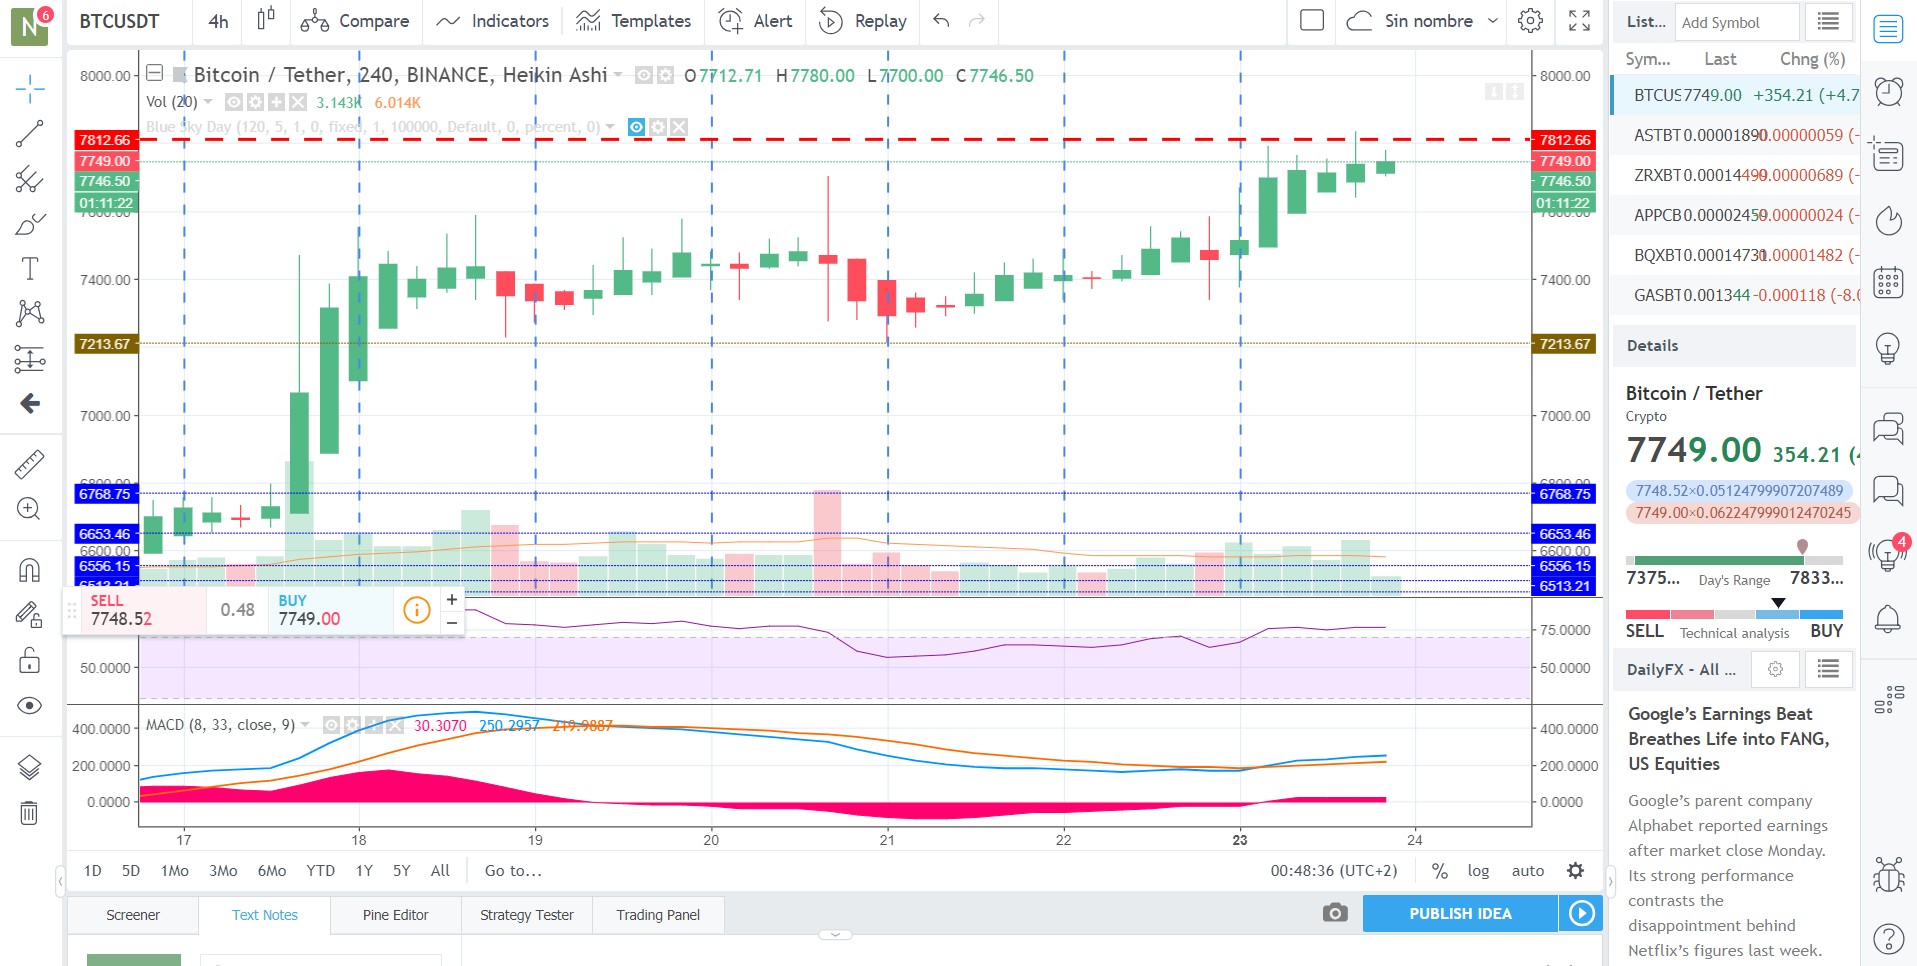1917x966 pixels.
Task: Click the Go to date button
Action: click(513, 871)
